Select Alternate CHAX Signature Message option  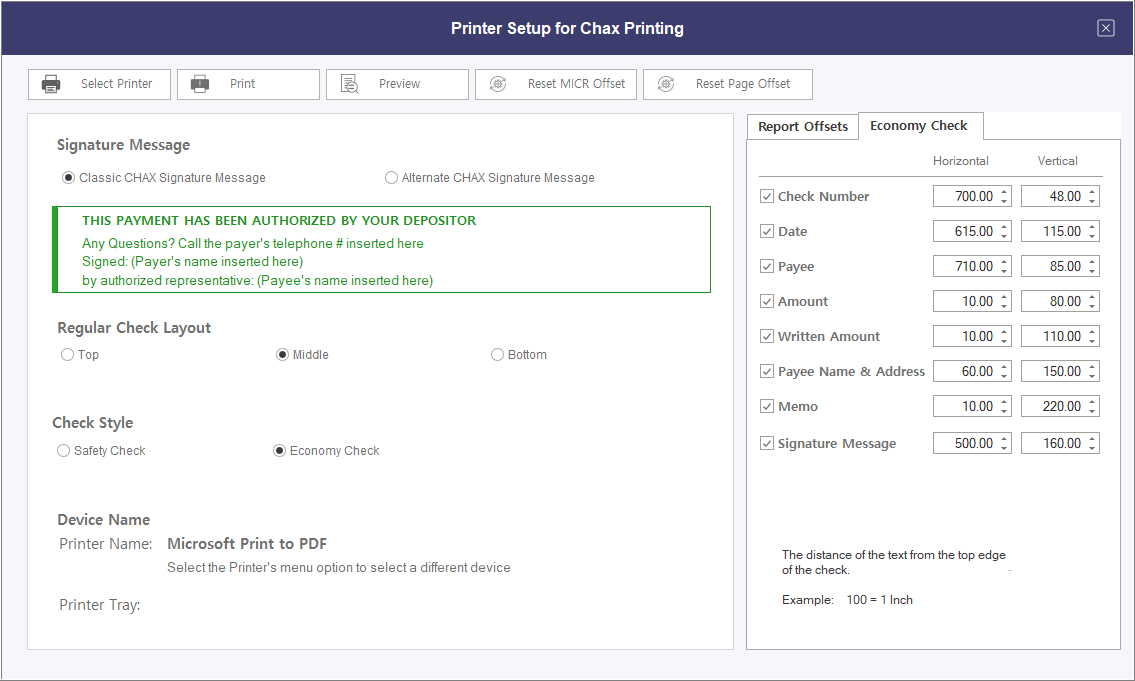point(391,178)
